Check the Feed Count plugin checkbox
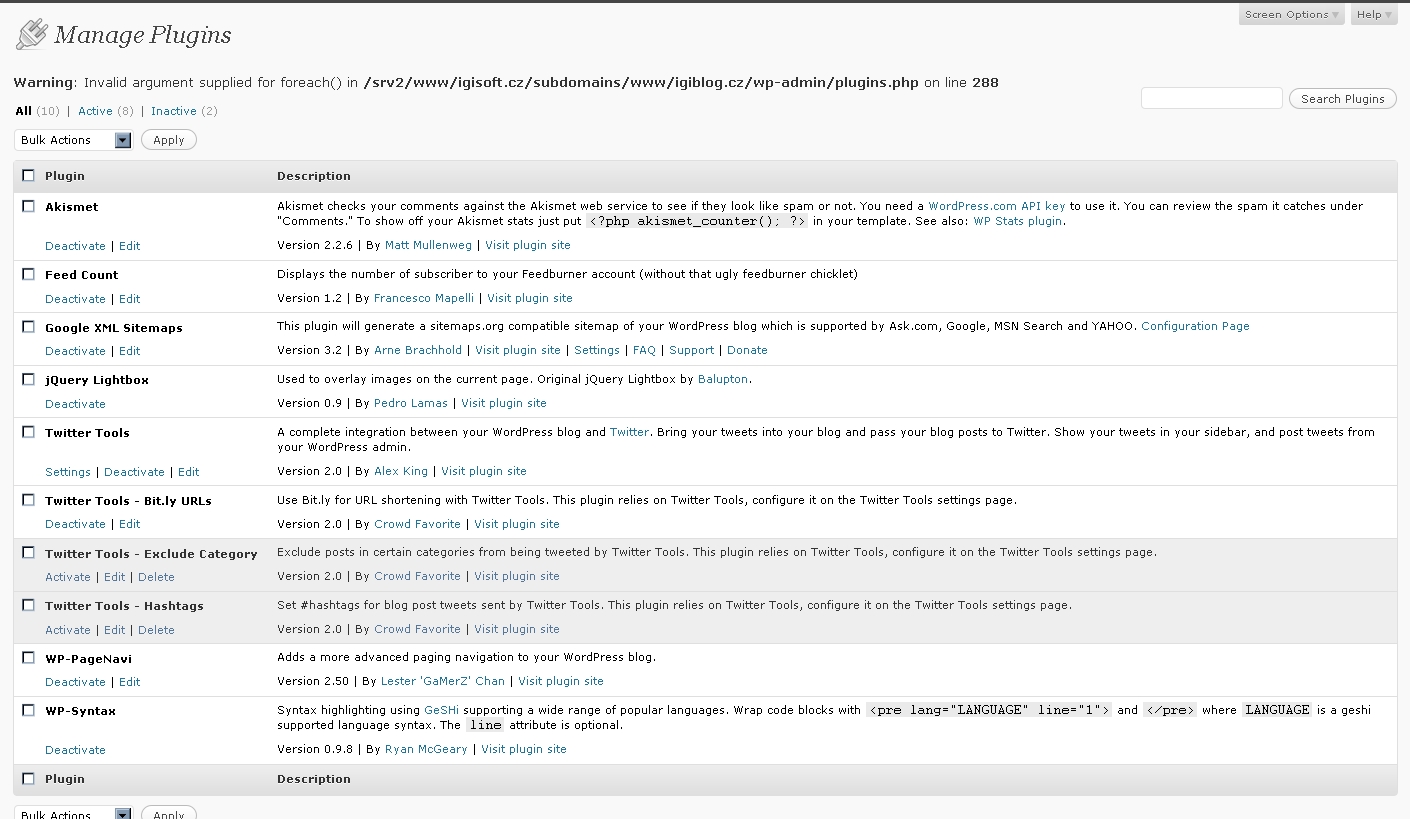 (x=28, y=274)
